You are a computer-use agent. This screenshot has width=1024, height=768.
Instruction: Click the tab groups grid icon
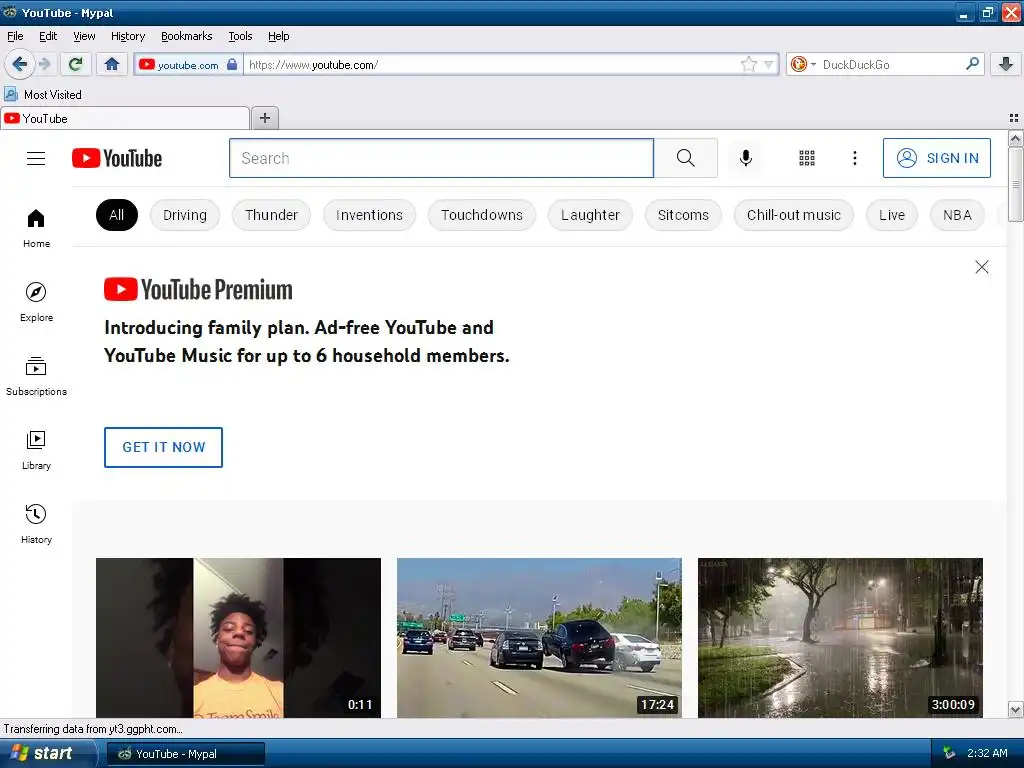point(1014,118)
